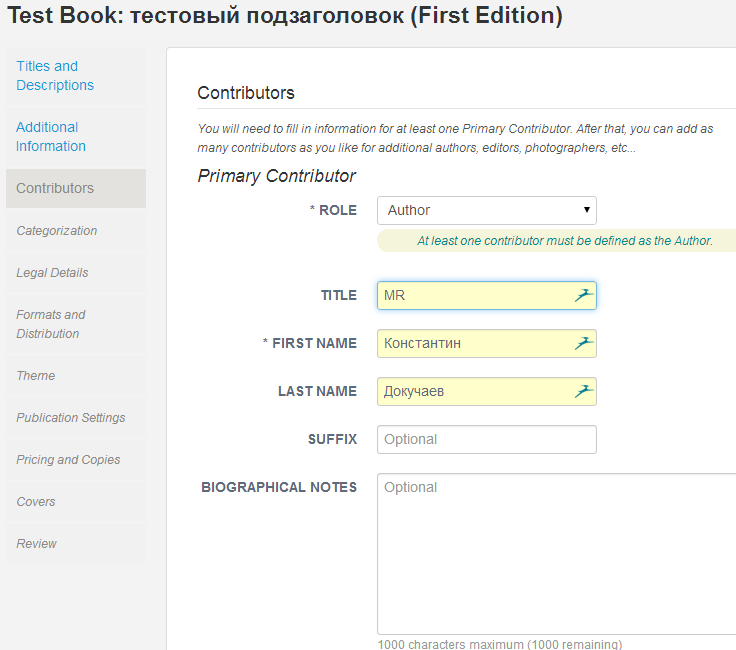736x650 pixels.
Task: Click the Suffix input field
Action: pyautogui.click(x=487, y=439)
